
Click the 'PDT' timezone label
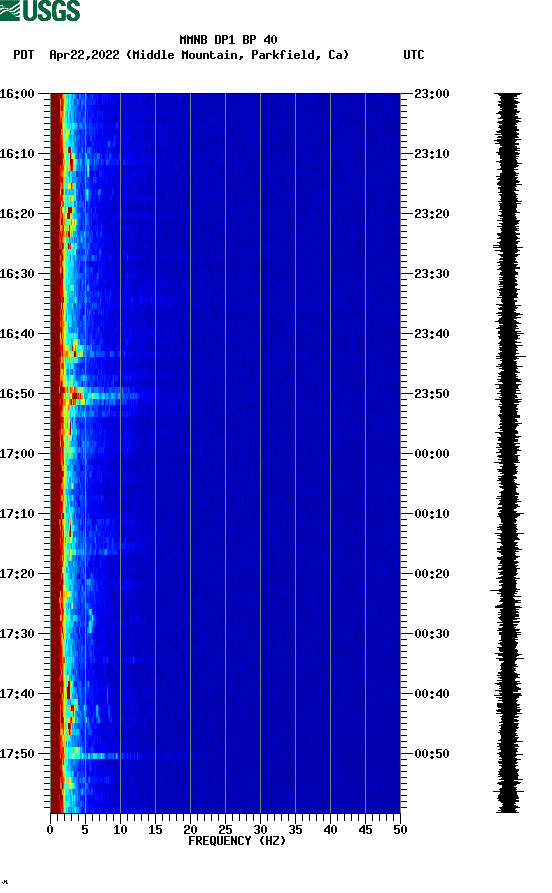(24, 55)
